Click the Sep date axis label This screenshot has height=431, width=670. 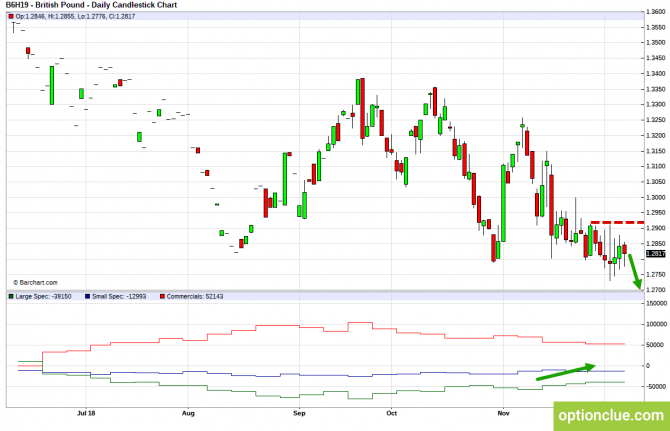click(299, 413)
